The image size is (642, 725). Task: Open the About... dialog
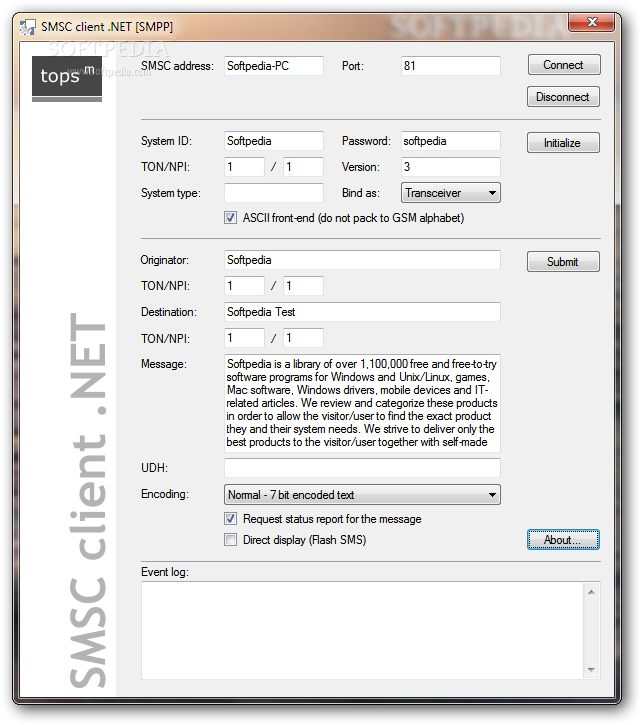[563, 540]
